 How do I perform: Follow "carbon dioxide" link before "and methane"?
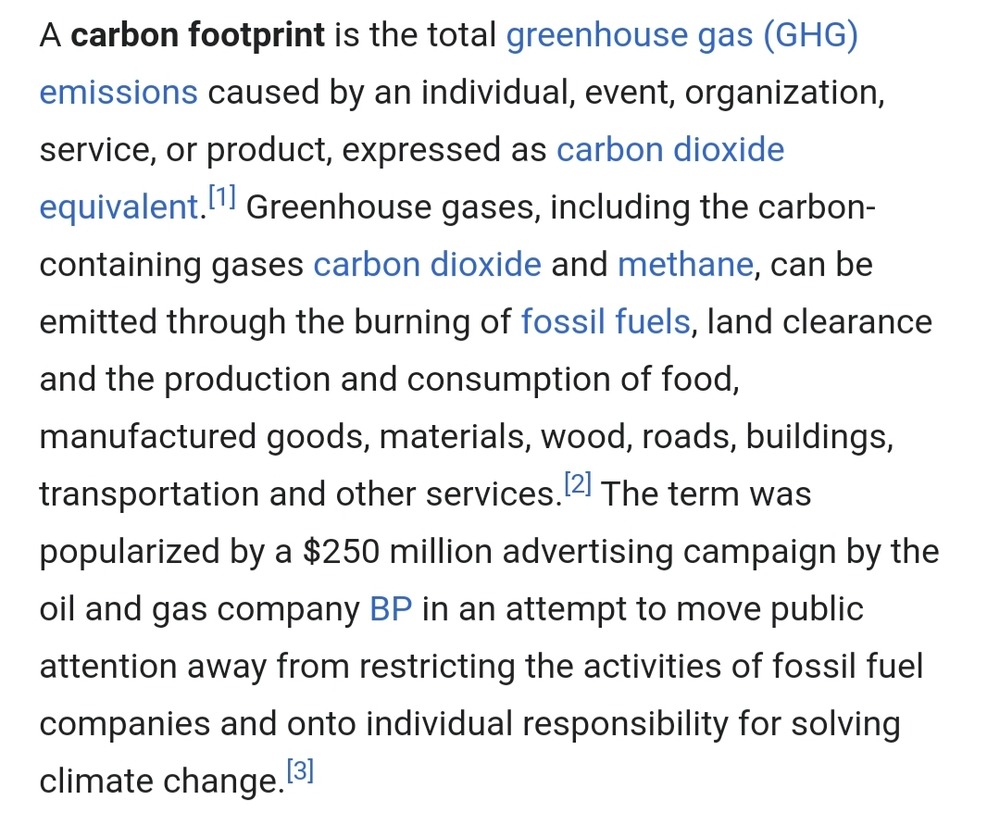coord(427,265)
